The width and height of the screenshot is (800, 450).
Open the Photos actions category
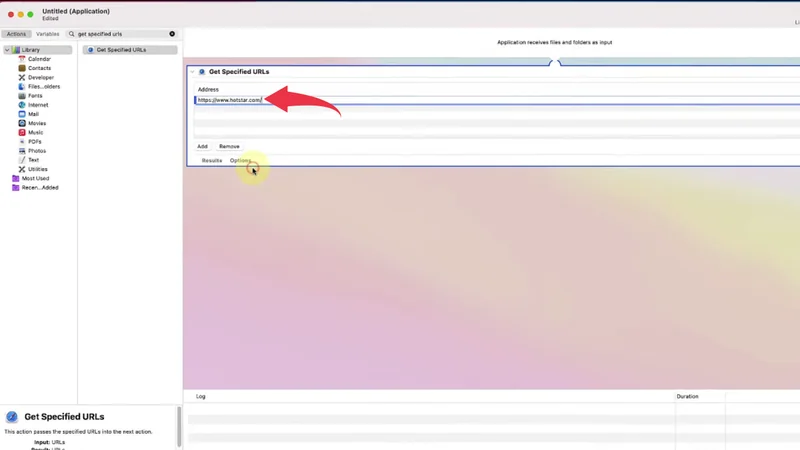pyautogui.click(x=36, y=151)
